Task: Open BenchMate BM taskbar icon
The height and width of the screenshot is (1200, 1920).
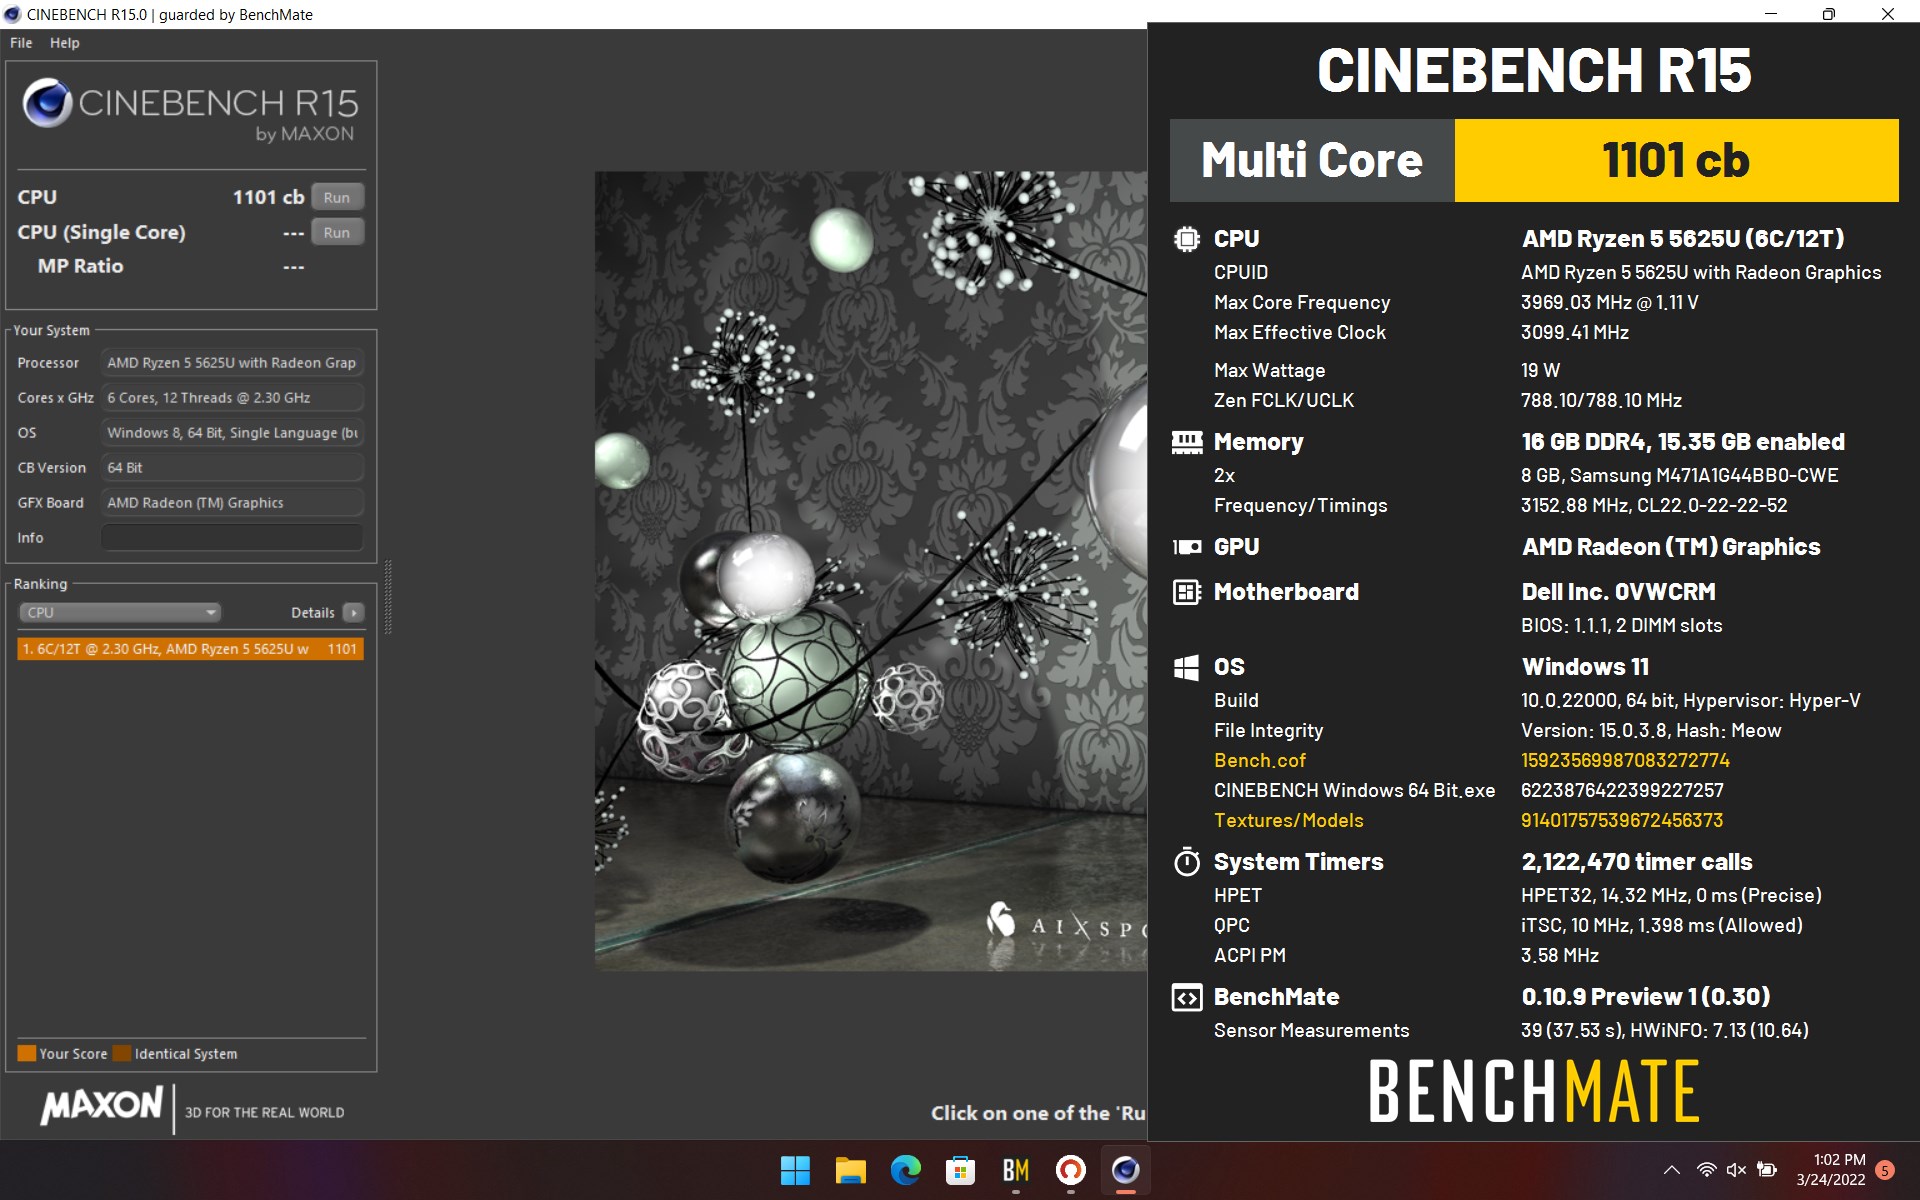Action: tap(1015, 1170)
